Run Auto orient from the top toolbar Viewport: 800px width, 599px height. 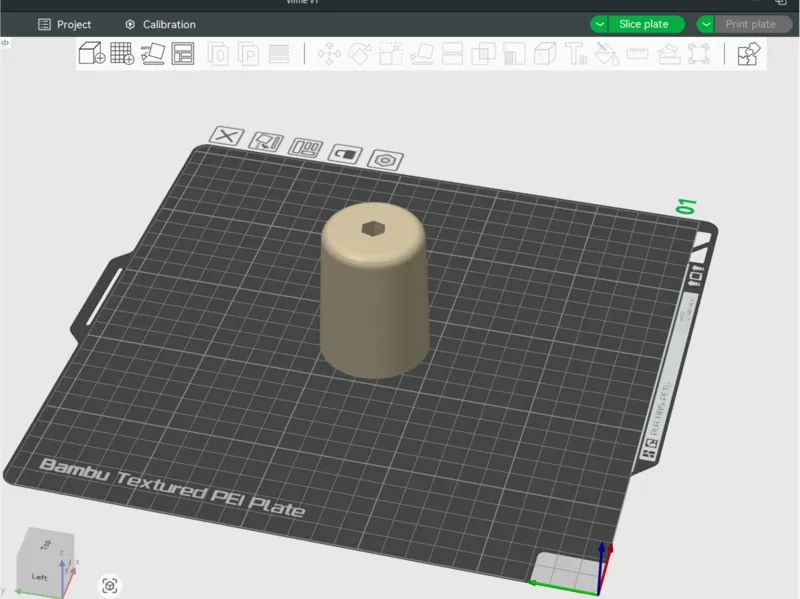[x=153, y=54]
